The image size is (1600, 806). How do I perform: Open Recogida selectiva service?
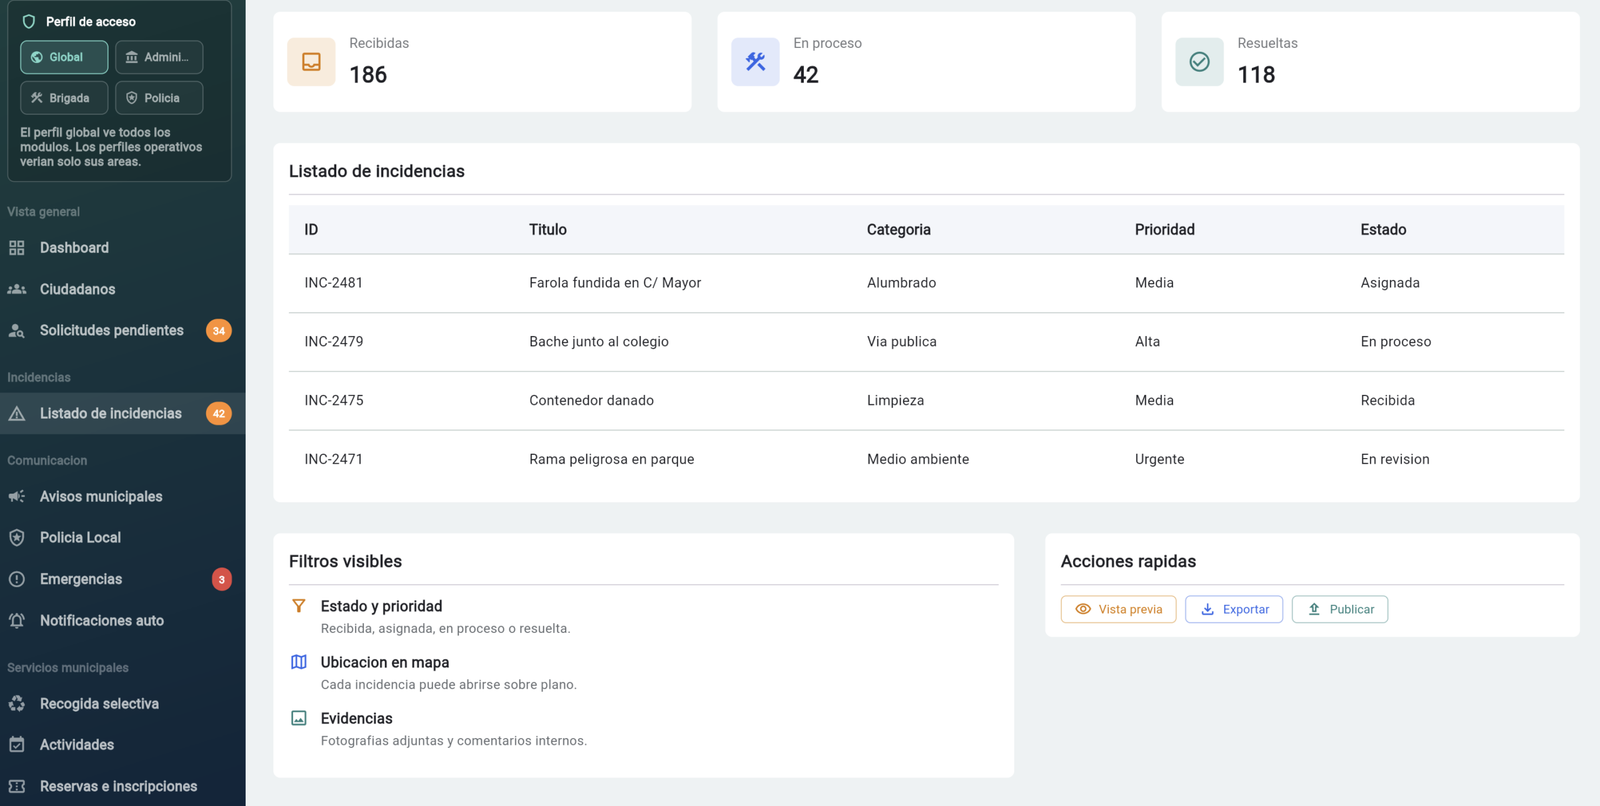[x=122, y=704]
